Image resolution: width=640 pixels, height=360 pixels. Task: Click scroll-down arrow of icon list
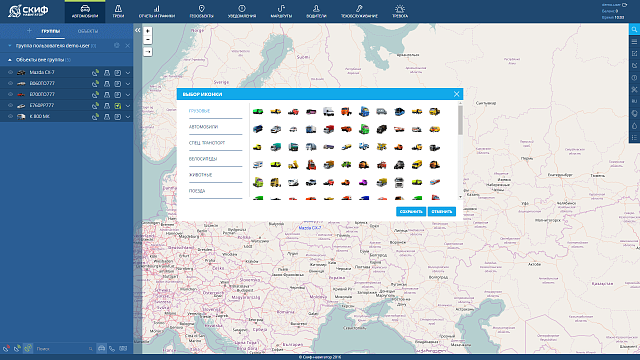pyautogui.click(x=460, y=197)
